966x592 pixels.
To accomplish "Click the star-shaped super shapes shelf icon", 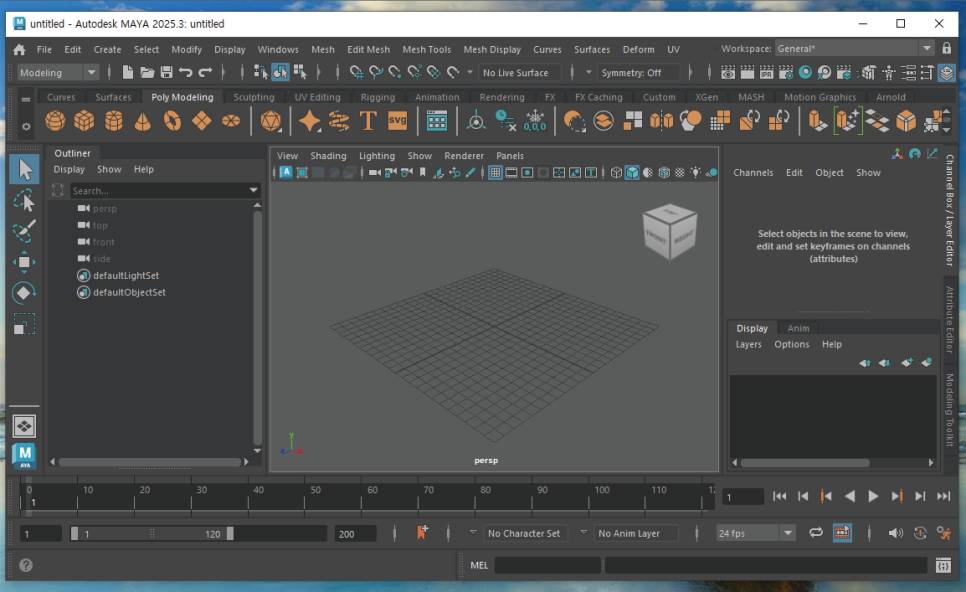I will (x=309, y=121).
